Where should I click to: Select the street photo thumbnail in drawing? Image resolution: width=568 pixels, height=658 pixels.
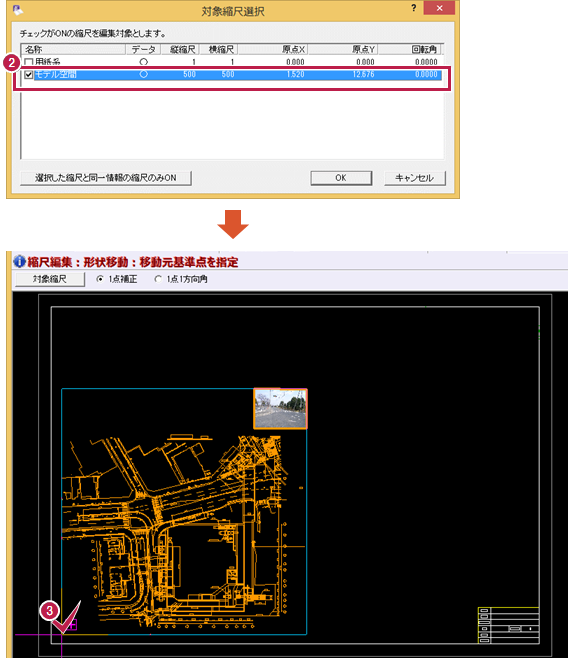pos(281,409)
